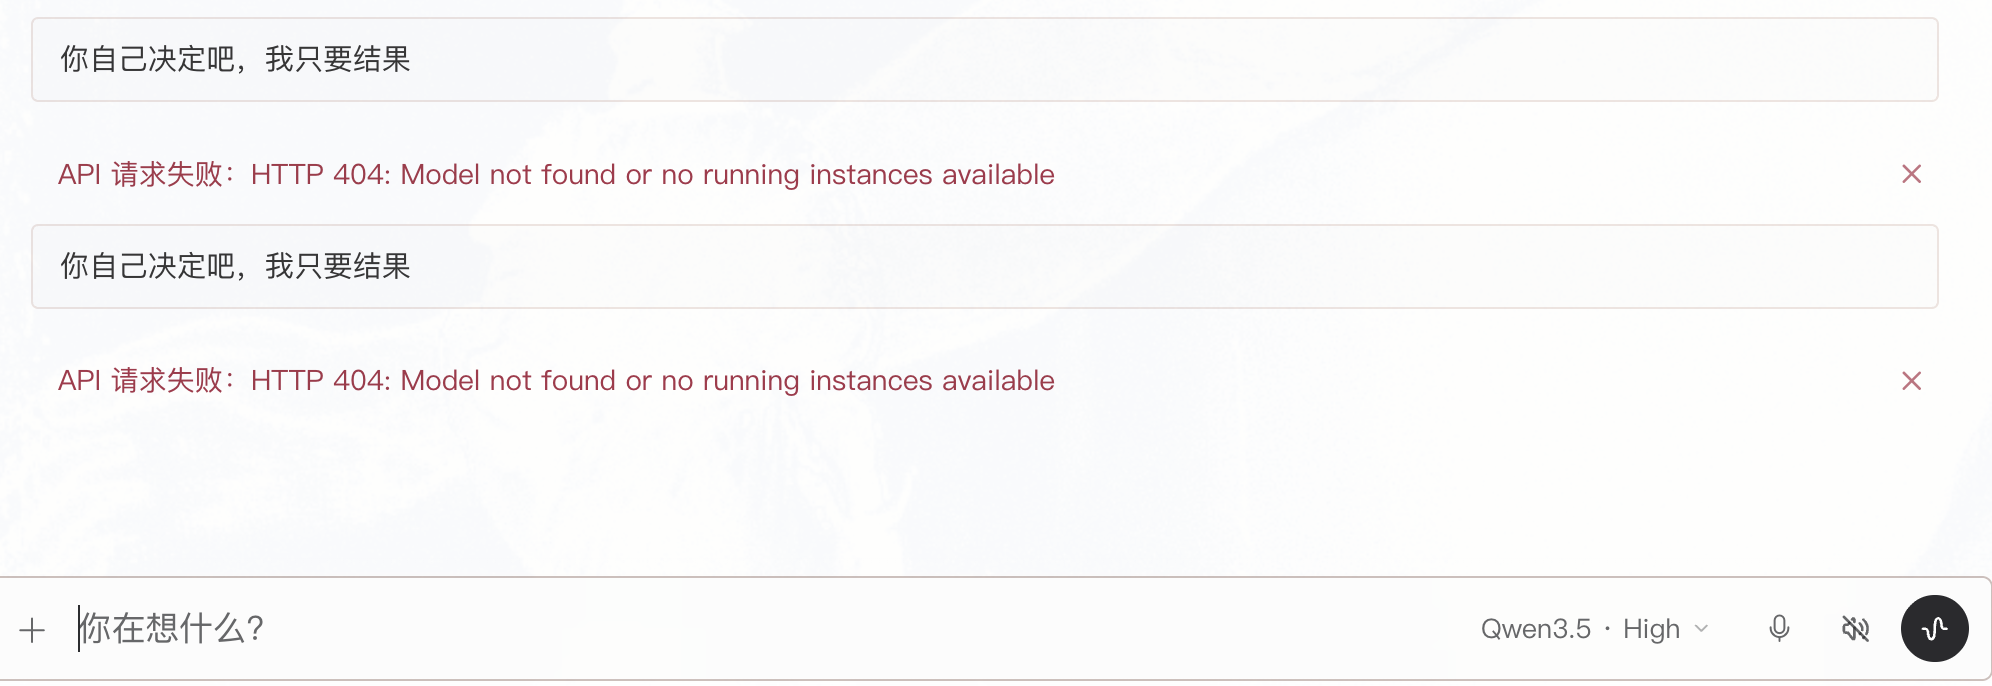1992x686 pixels.
Task: Select the topmost 你自己决定吧 message bubble
Action: (x=984, y=60)
